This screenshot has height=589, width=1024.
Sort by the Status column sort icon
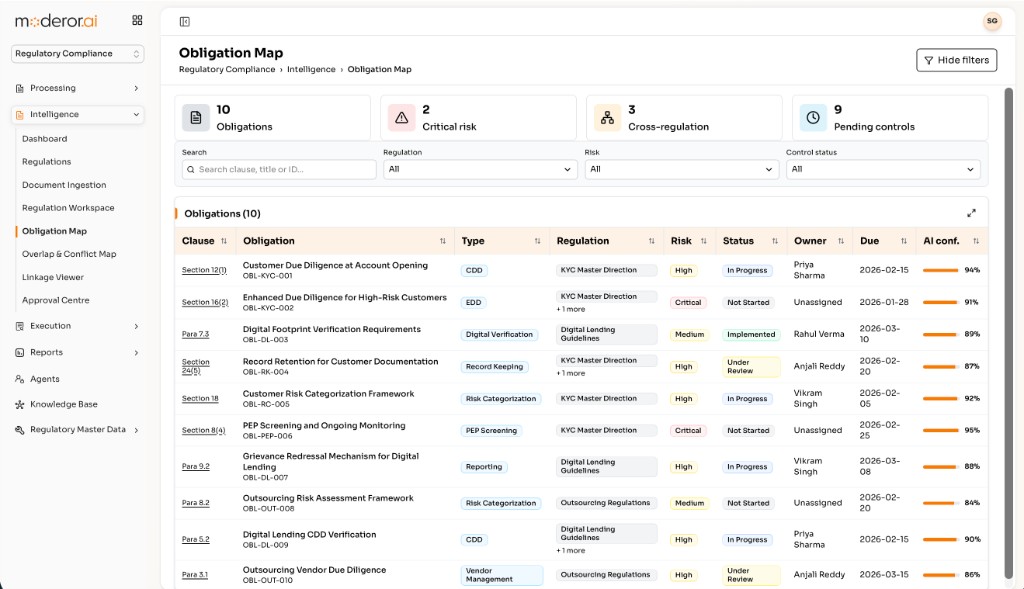(x=775, y=241)
